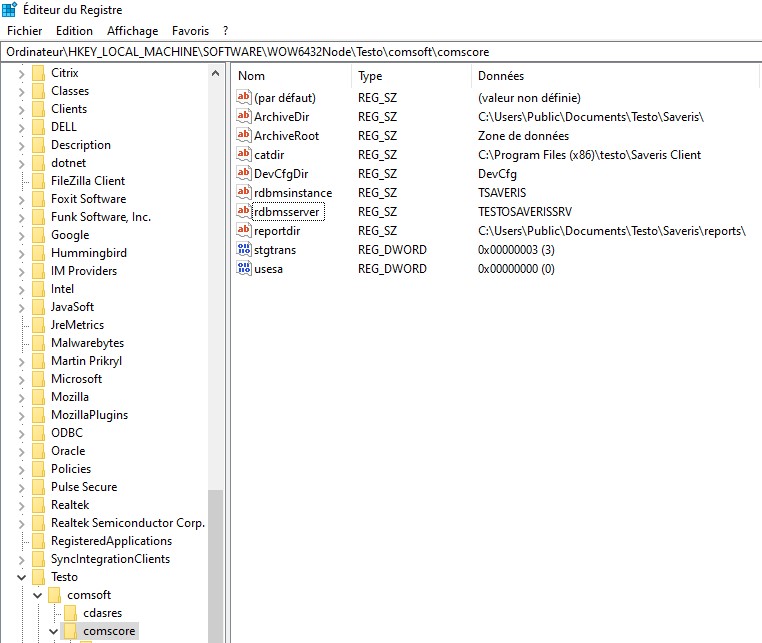Click the DWORD icon next to stgtrans
The height and width of the screenshot is (643, 762).
(244, 249)
